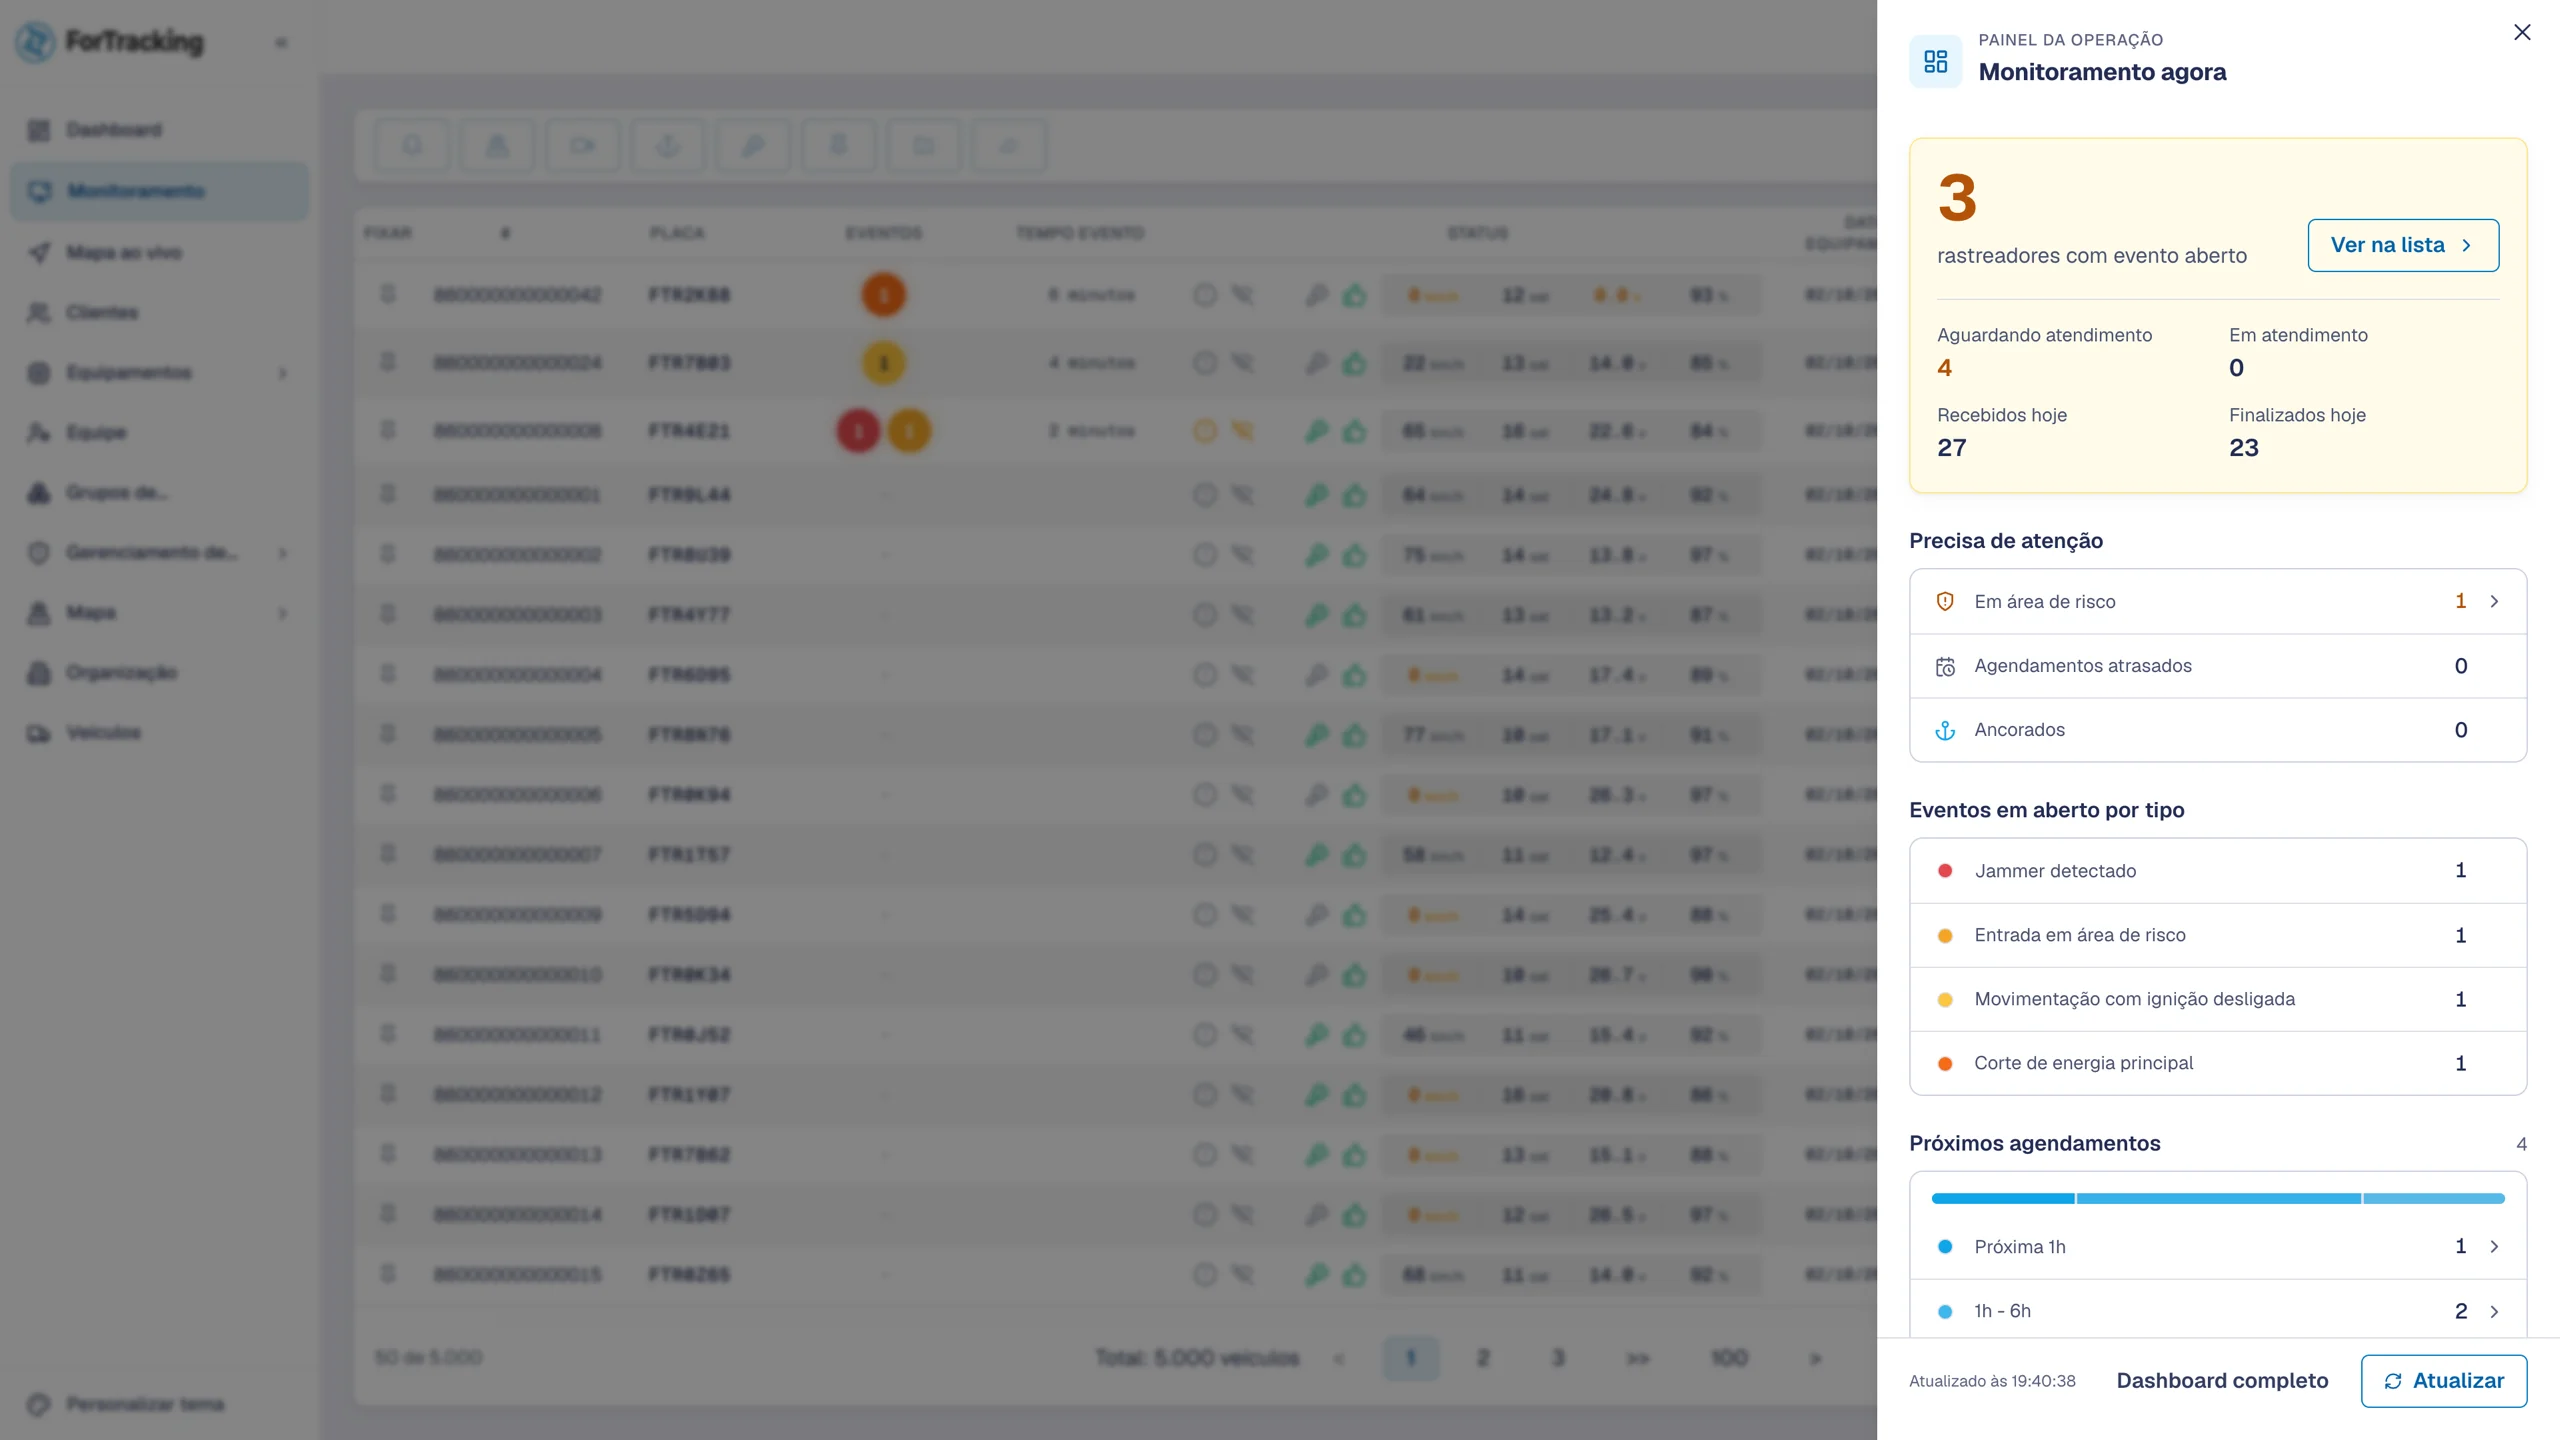Select the Ancorados row
The width and height of the screenshot is (2560, 1440).
point(2218,730)
